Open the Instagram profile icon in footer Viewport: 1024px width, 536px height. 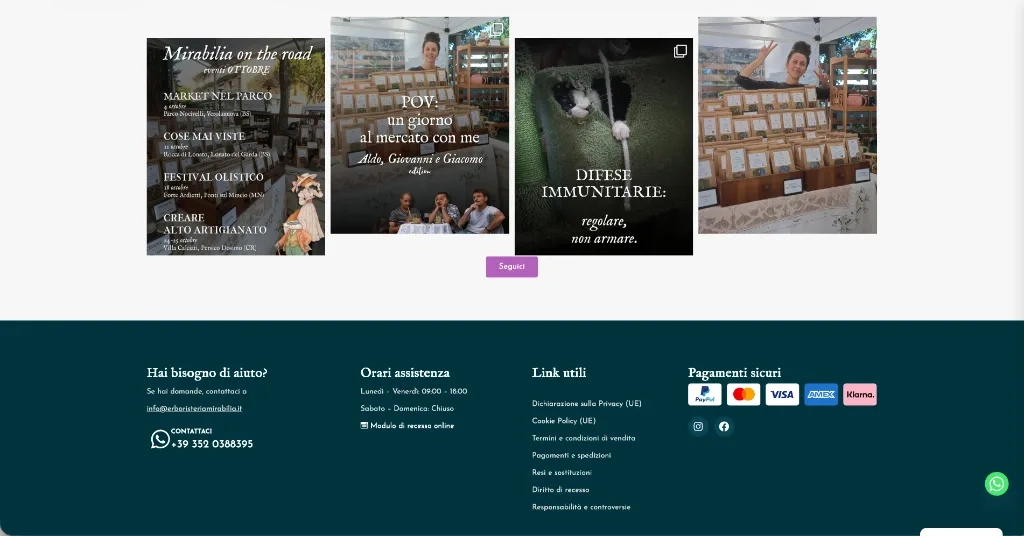point(698,426)
